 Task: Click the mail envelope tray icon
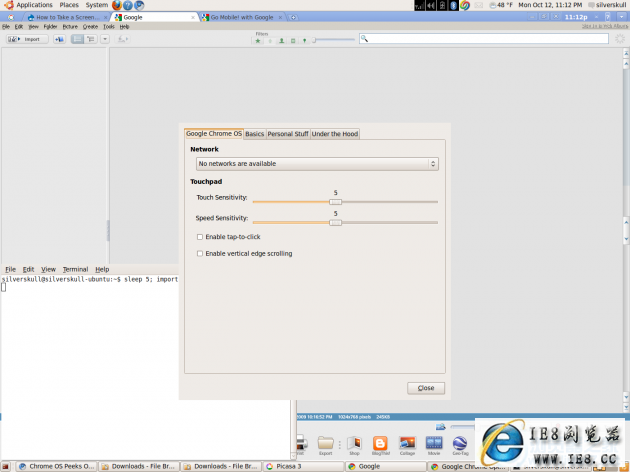pyautogui.click(x=479, y=5)
